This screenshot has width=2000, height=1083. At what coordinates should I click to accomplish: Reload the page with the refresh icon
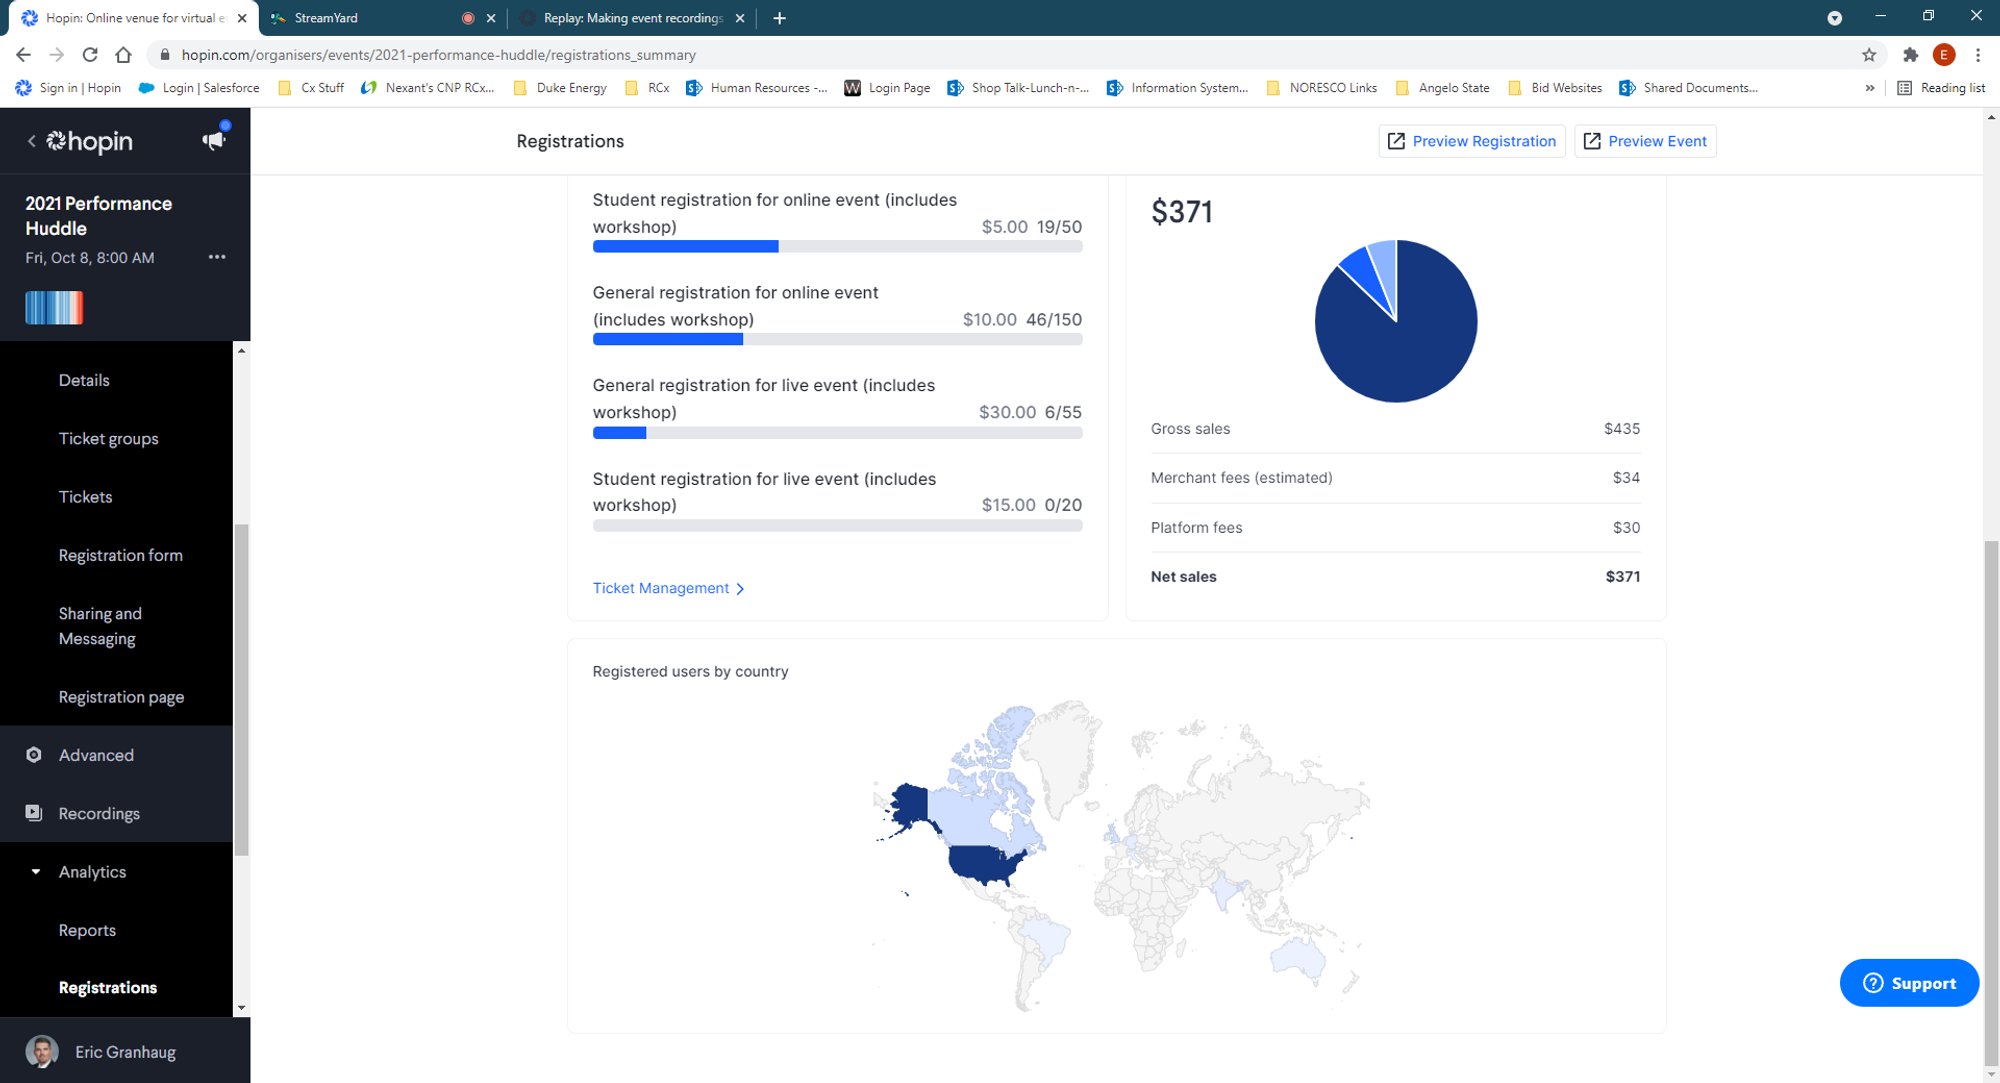(x=90, y=55)
